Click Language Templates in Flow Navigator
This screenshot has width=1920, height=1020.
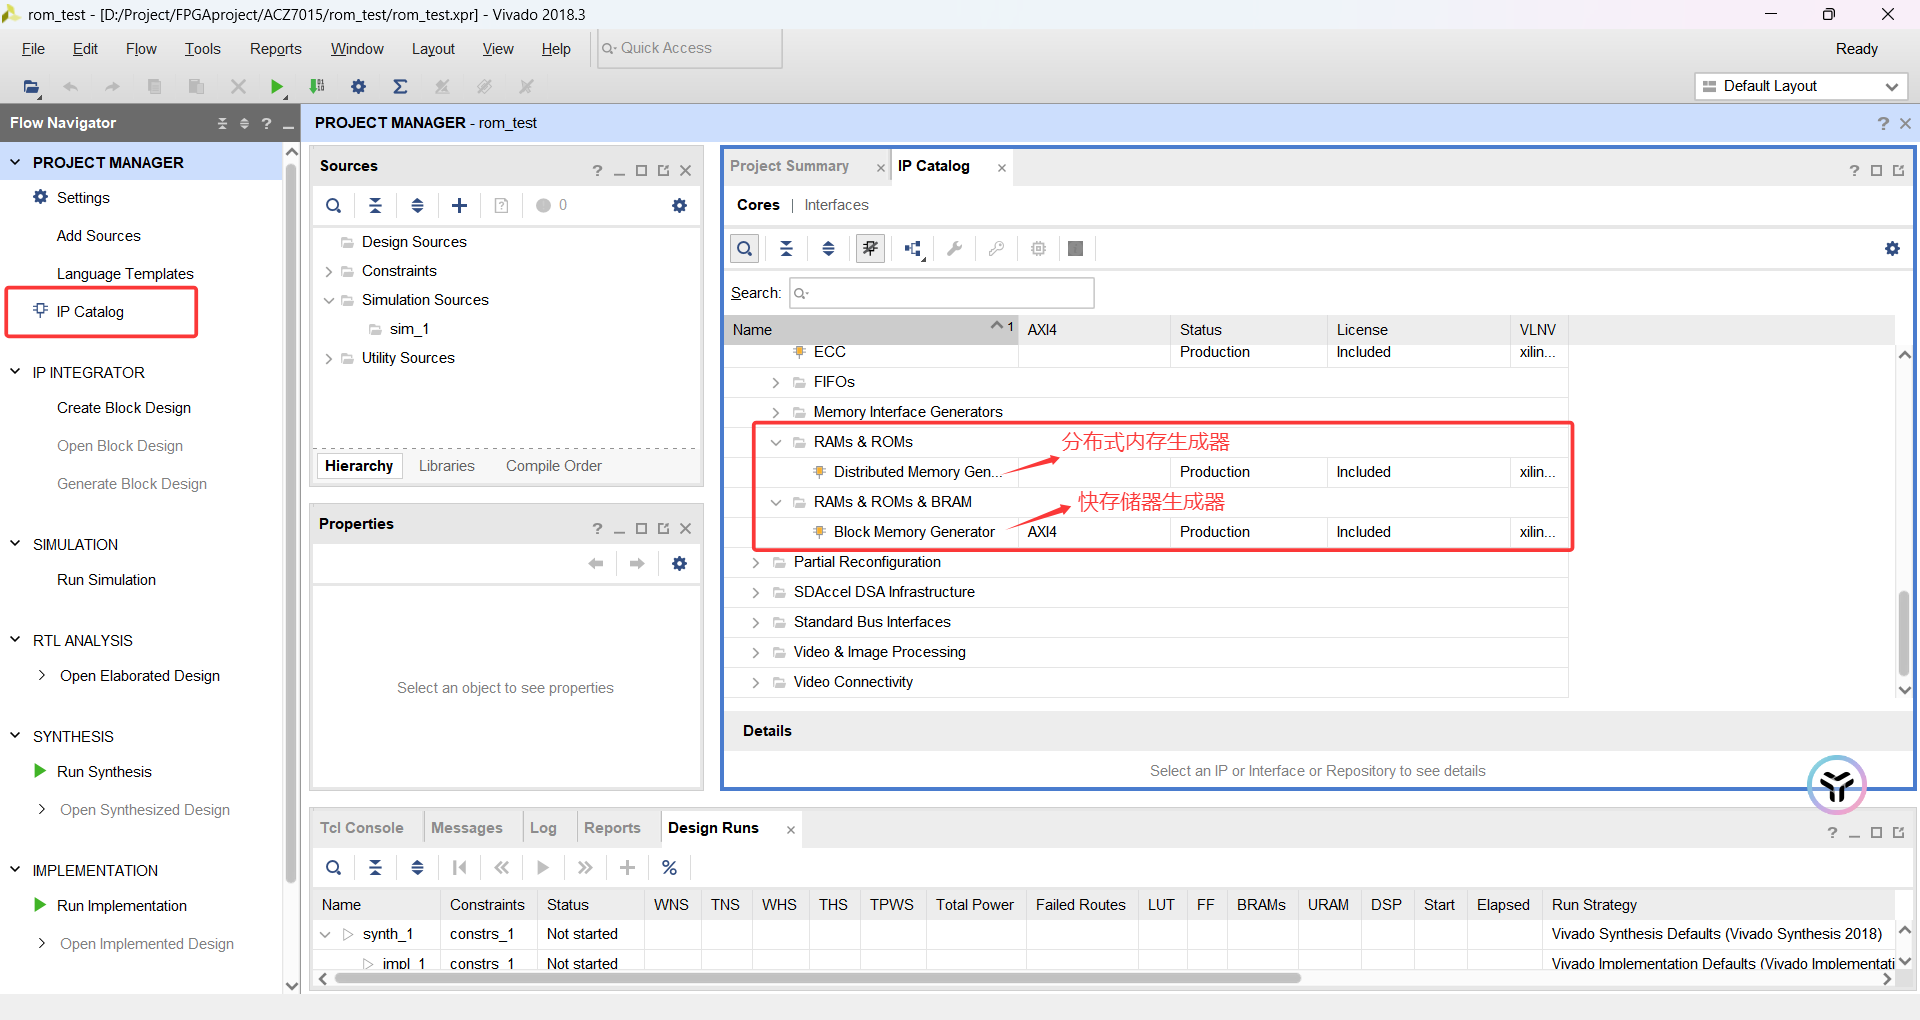pyautogui.click(x=125, y=274)
